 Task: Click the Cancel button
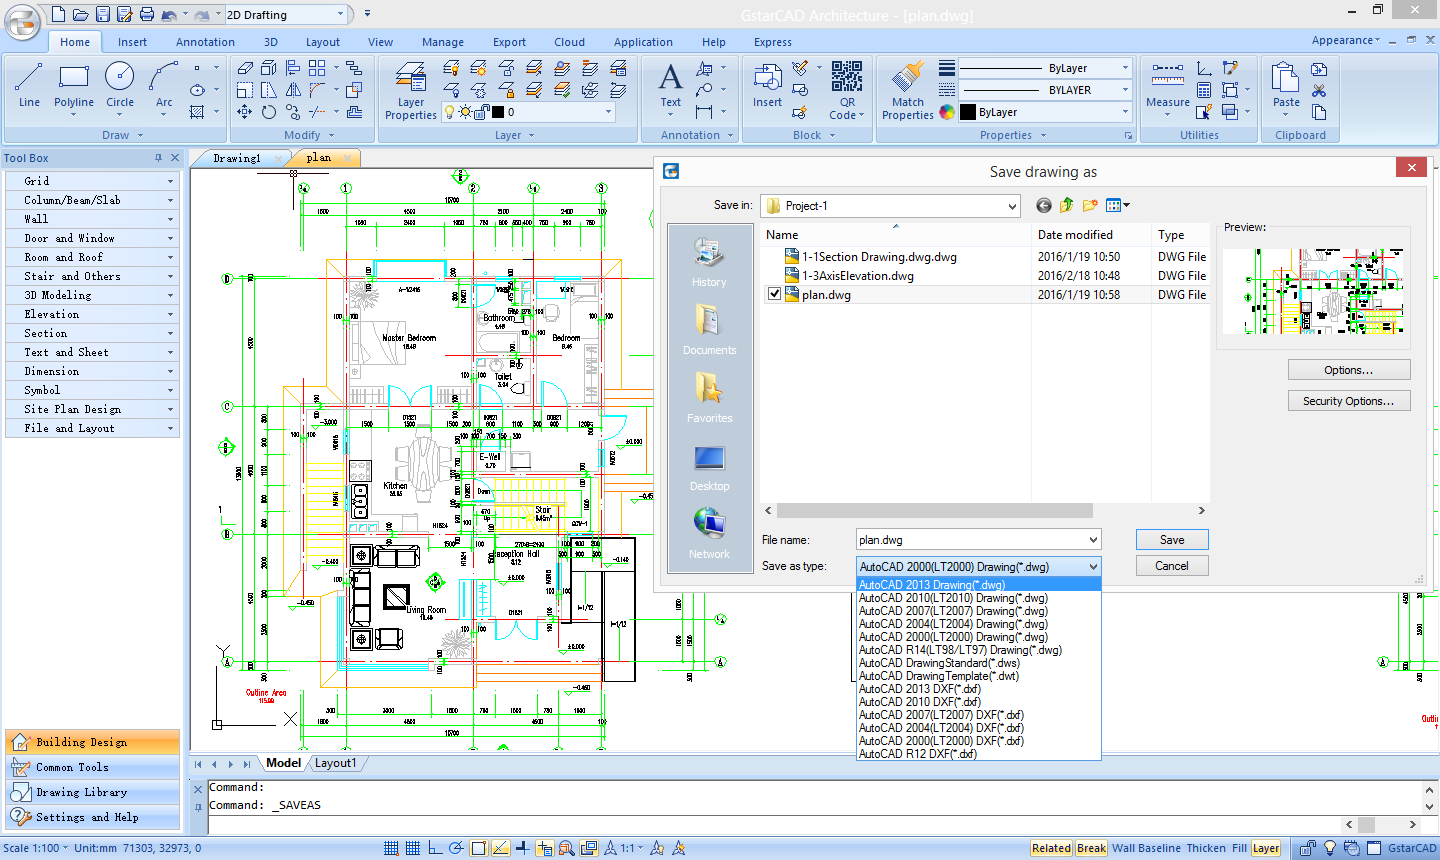(x=1172, y=566)
